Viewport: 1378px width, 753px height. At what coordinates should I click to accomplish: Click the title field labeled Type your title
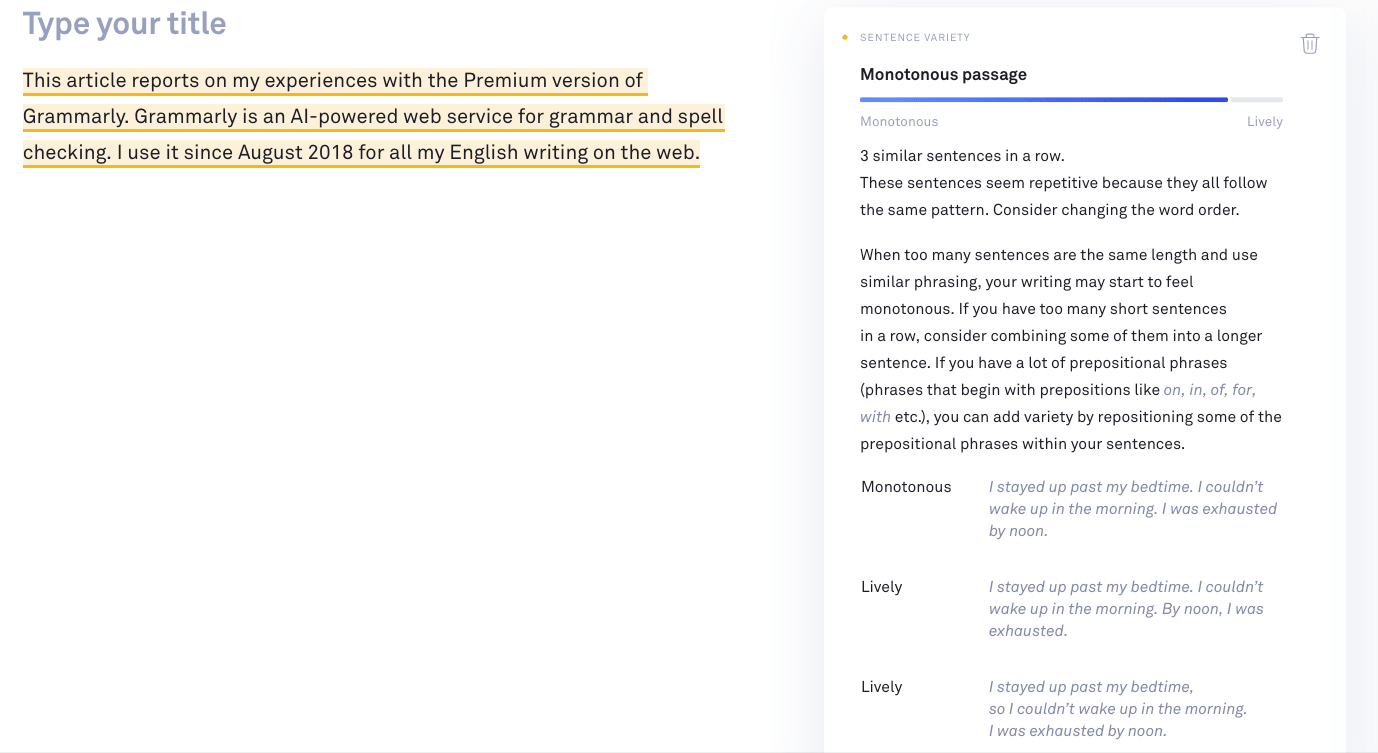(x=124, y=23)
